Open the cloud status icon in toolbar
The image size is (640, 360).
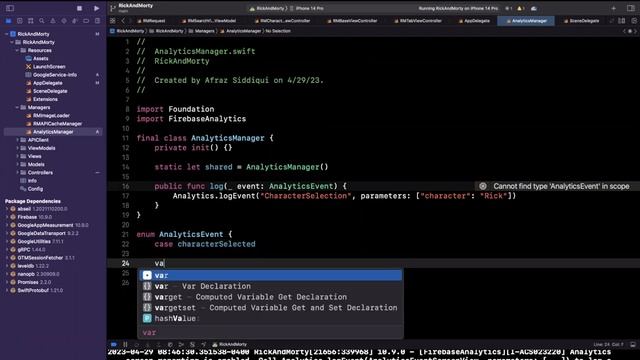tap(534, 8)
